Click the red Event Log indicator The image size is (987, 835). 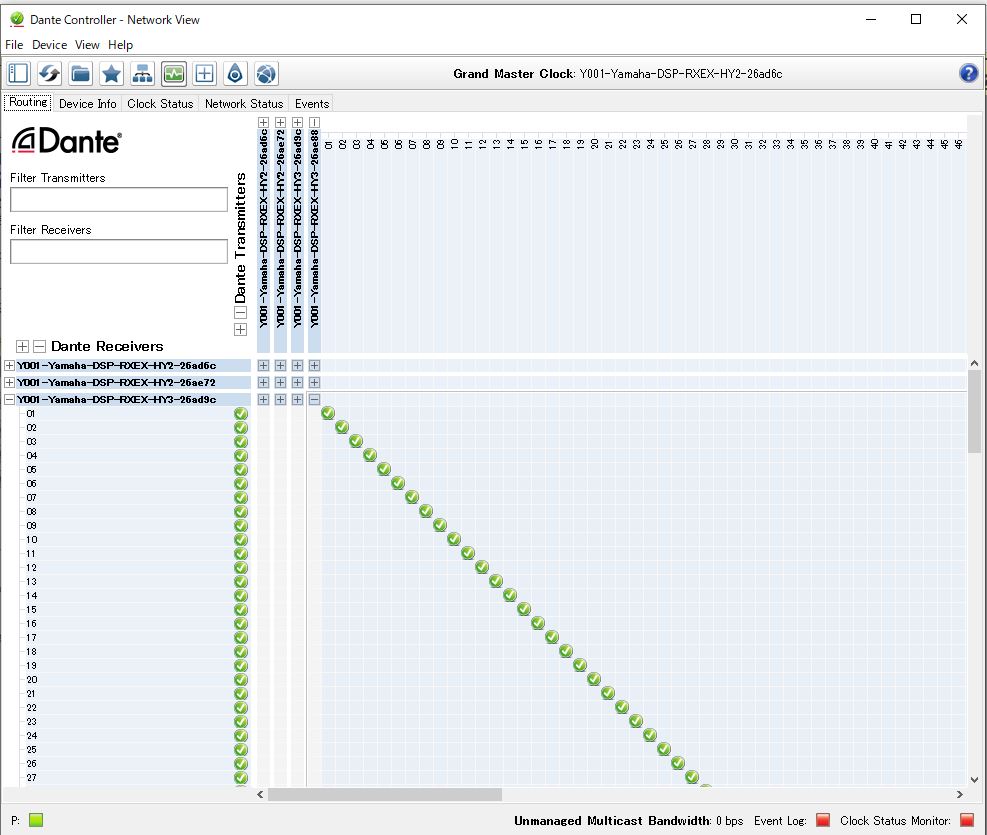click(x=823, y=821)
